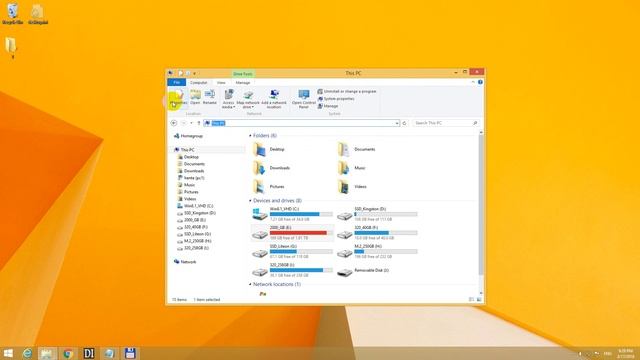Screen dimensions: 640x360
Task: Open the Access media dropdown
Action: click(x=228, y=99)
